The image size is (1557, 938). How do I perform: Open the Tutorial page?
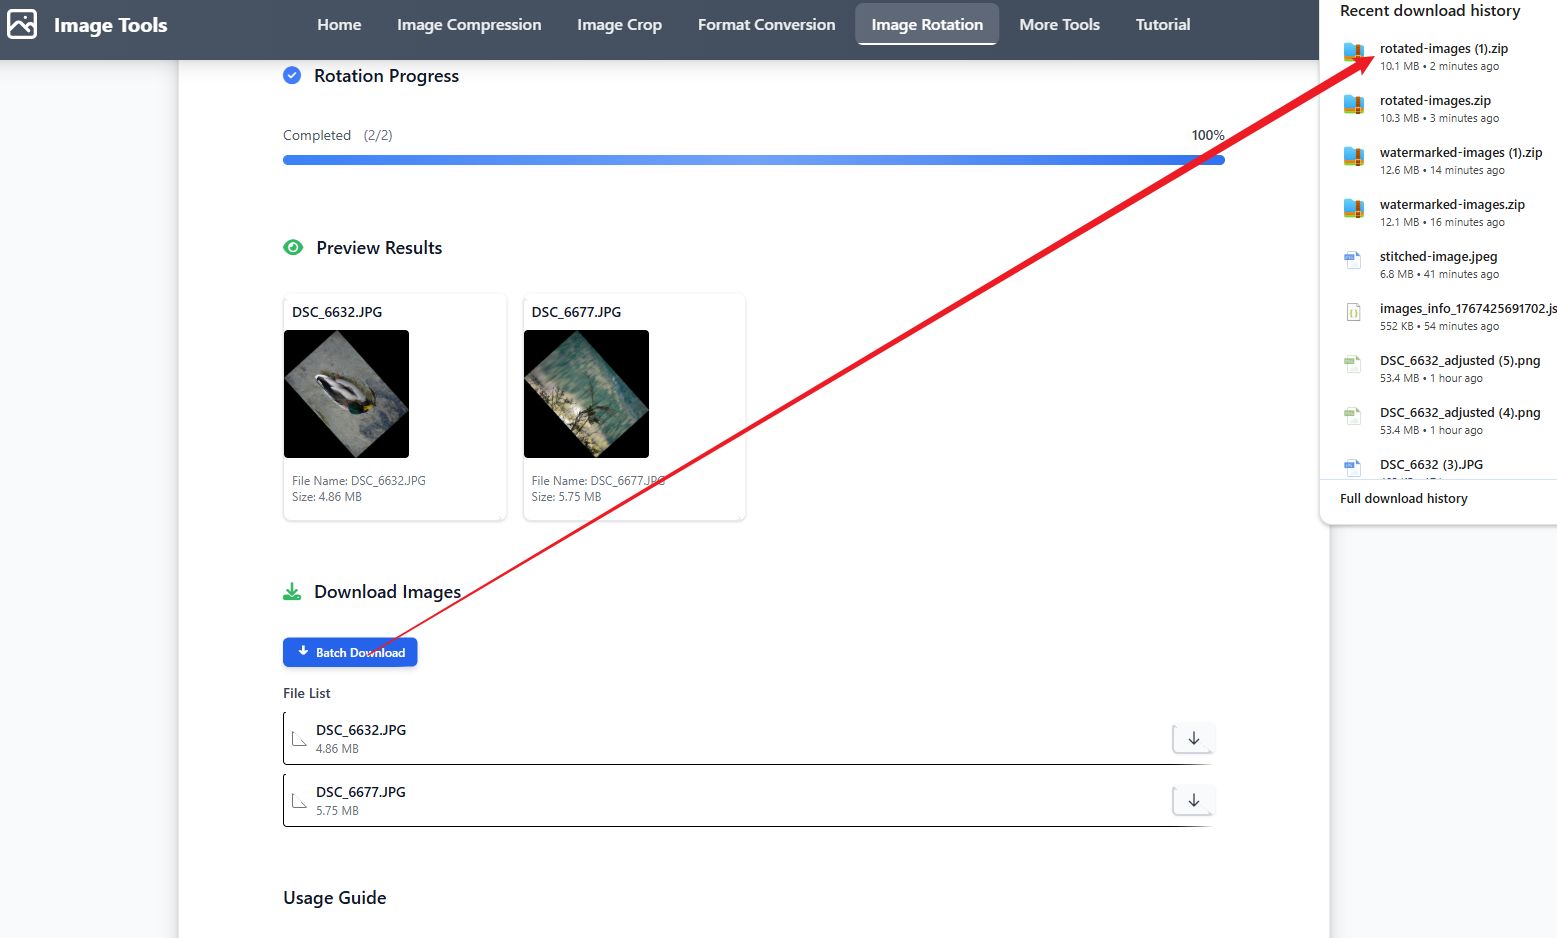point(1163,24)
